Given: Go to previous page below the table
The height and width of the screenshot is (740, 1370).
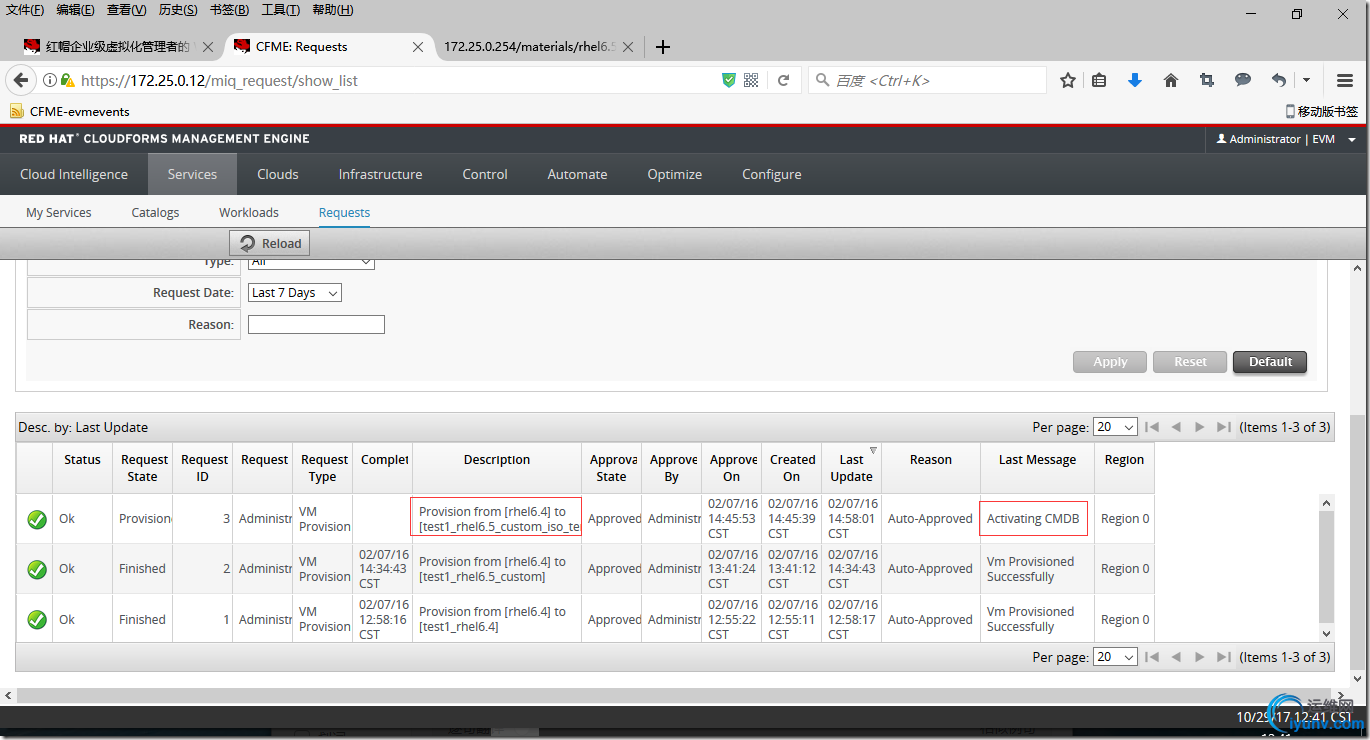Looking at the screenshot, I should 1177,657.
